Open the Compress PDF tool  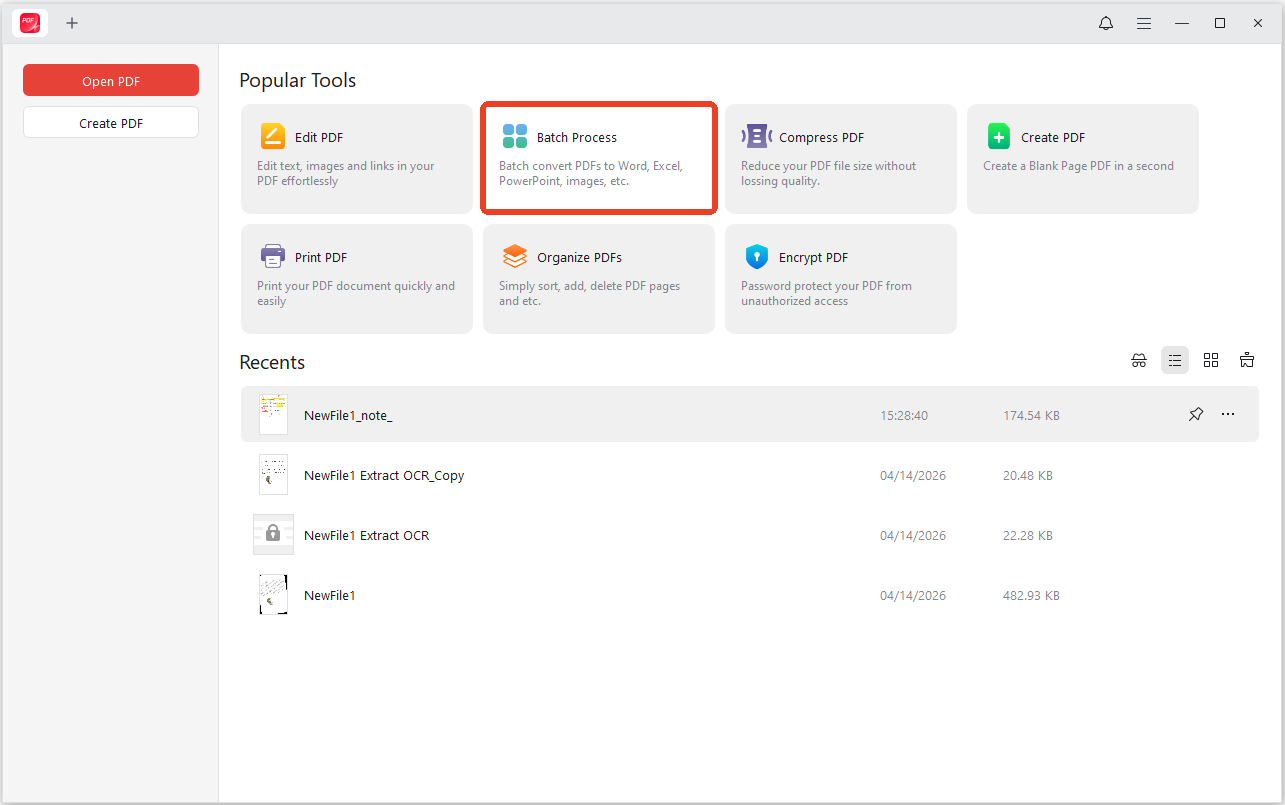tap(840, 158)
